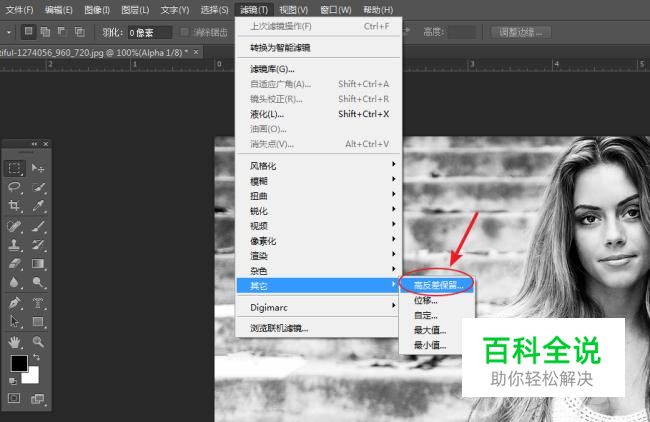650x422 pixels.
Task: Select the Eyedropper tool
Action: [x=38, y=205]
